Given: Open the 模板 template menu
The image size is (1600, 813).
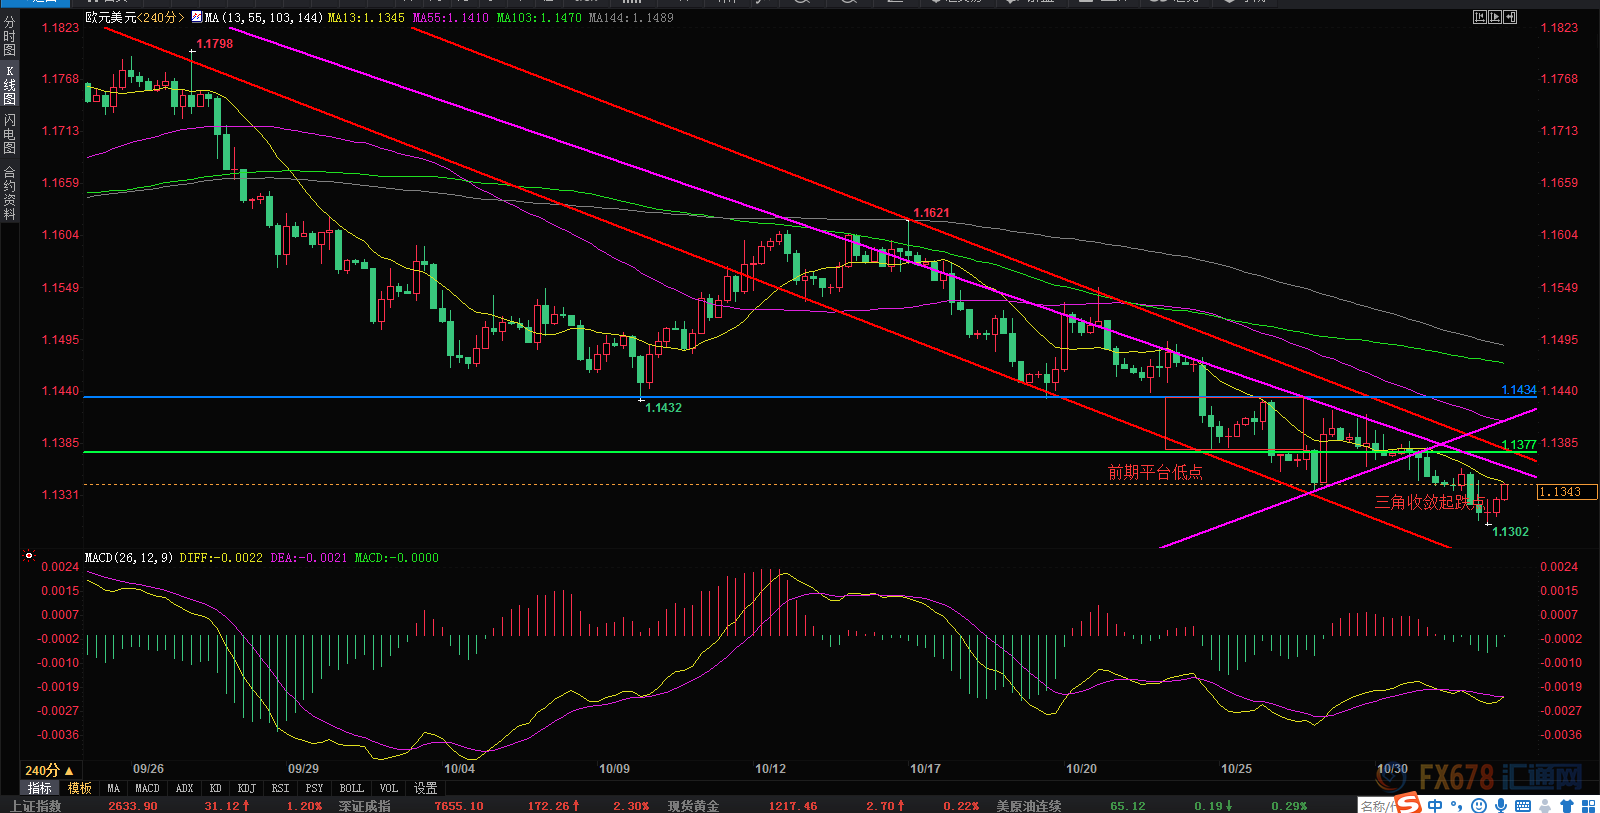Looking at the screenshot, I should 79,788.
